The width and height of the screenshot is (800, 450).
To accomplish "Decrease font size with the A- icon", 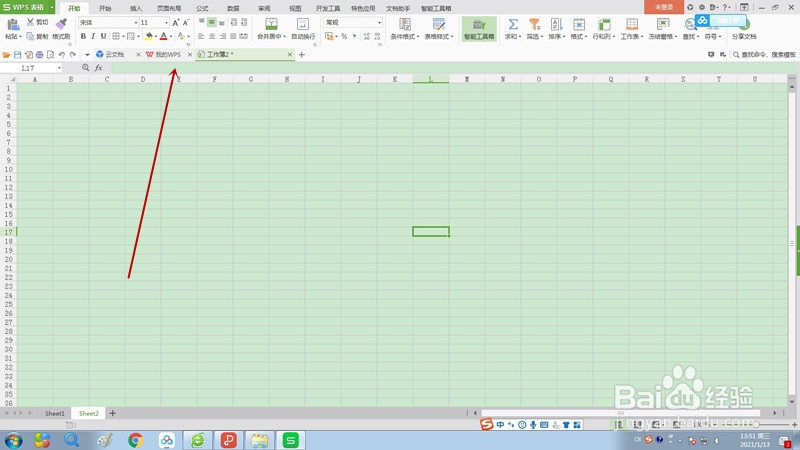I will [186, 22].
